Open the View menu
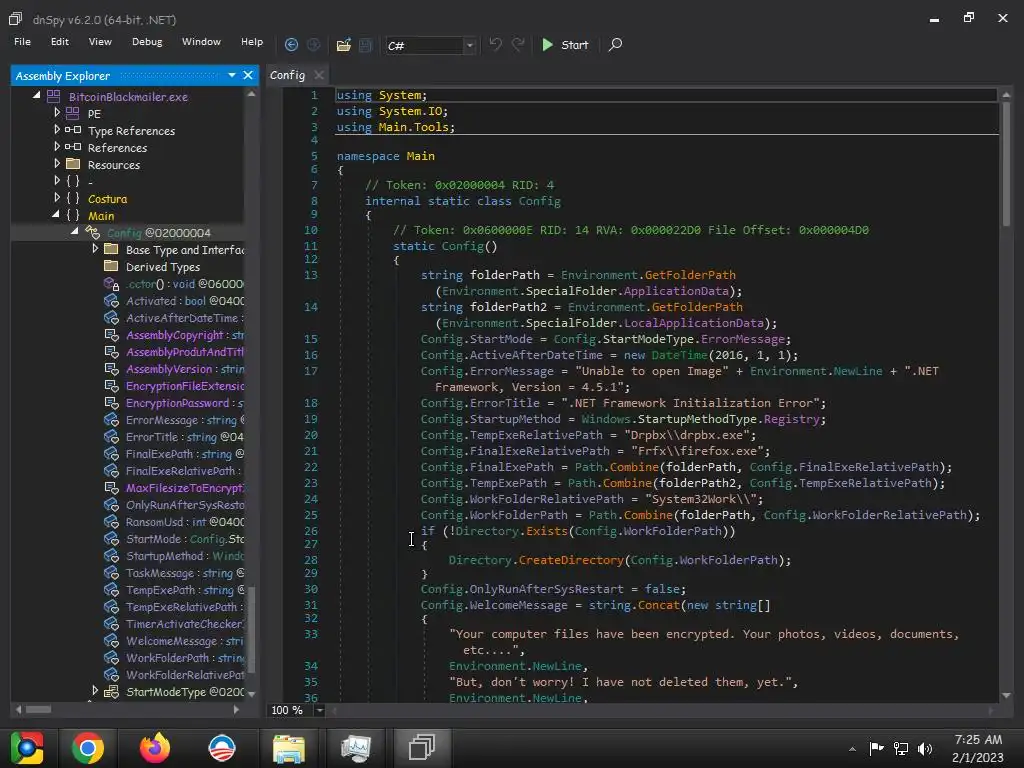The image size is (1024, 768). point(100,41)
